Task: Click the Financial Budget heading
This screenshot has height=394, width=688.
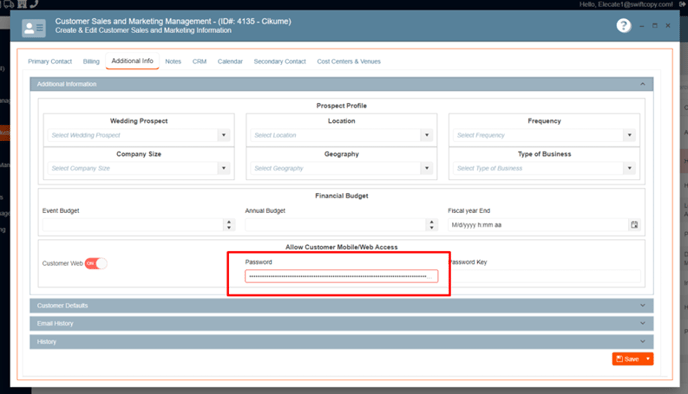Action: click(341, 196)
